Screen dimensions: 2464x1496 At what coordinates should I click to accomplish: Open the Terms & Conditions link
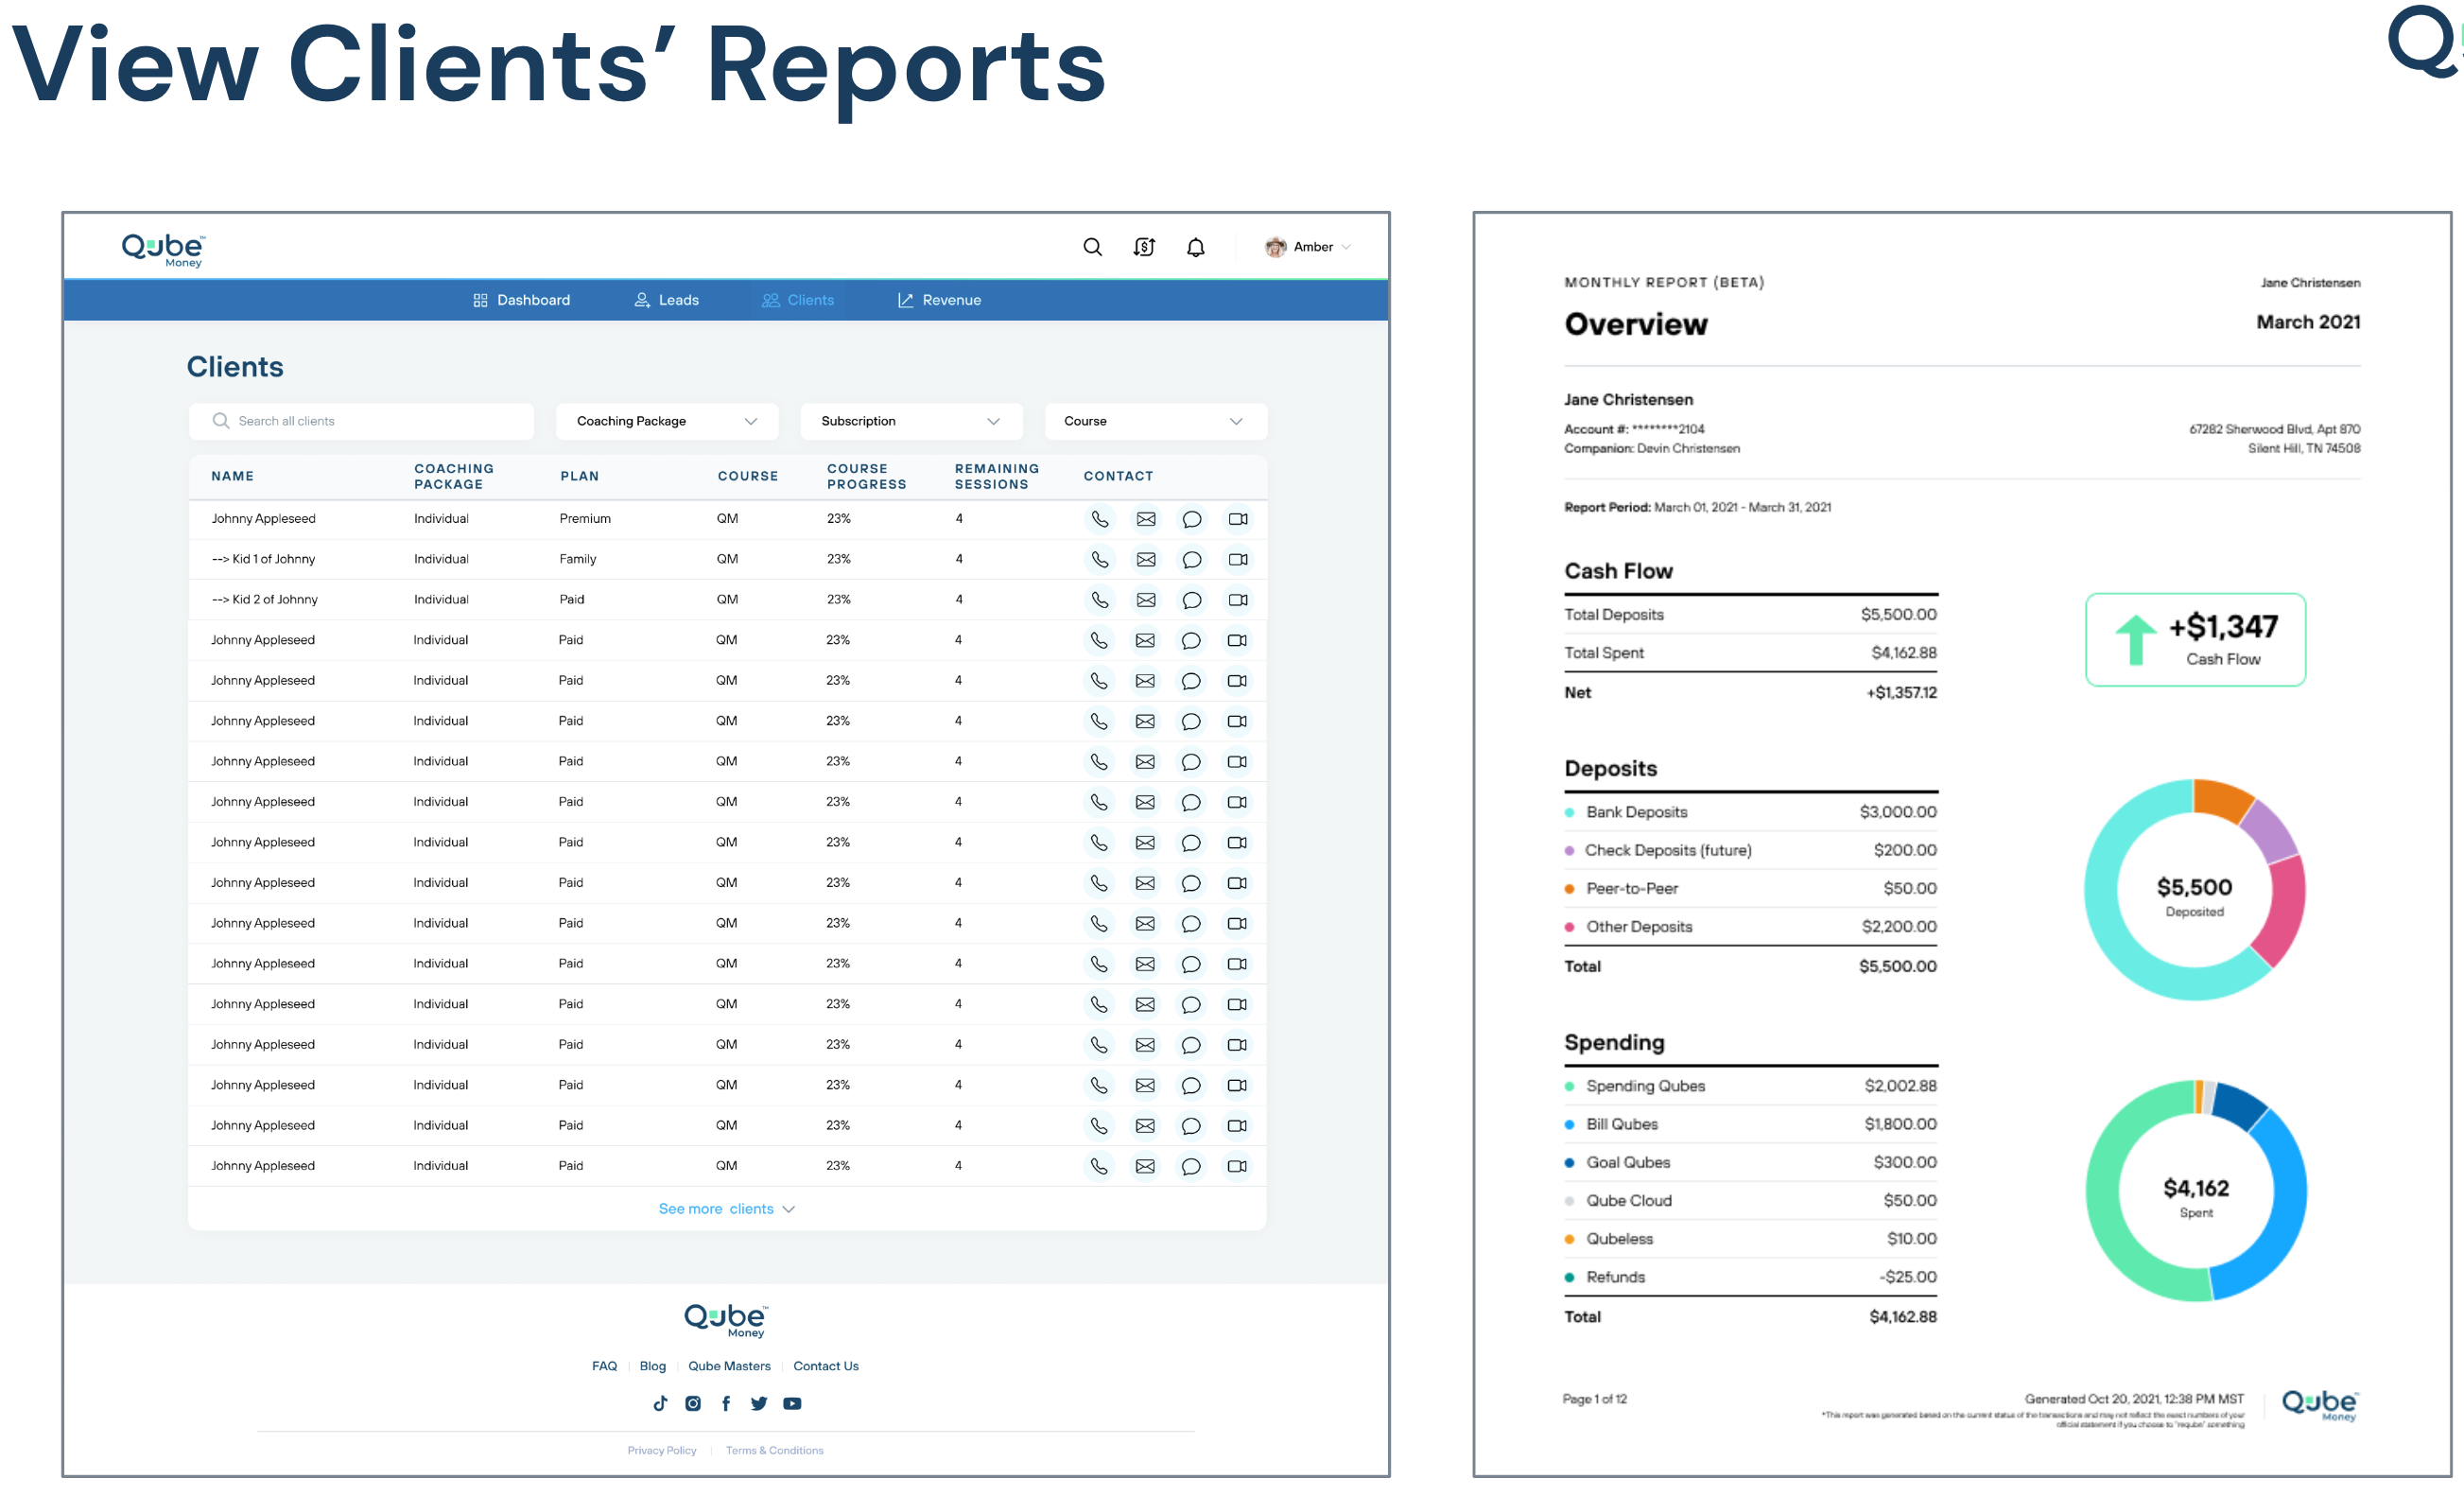point(775,1450)
